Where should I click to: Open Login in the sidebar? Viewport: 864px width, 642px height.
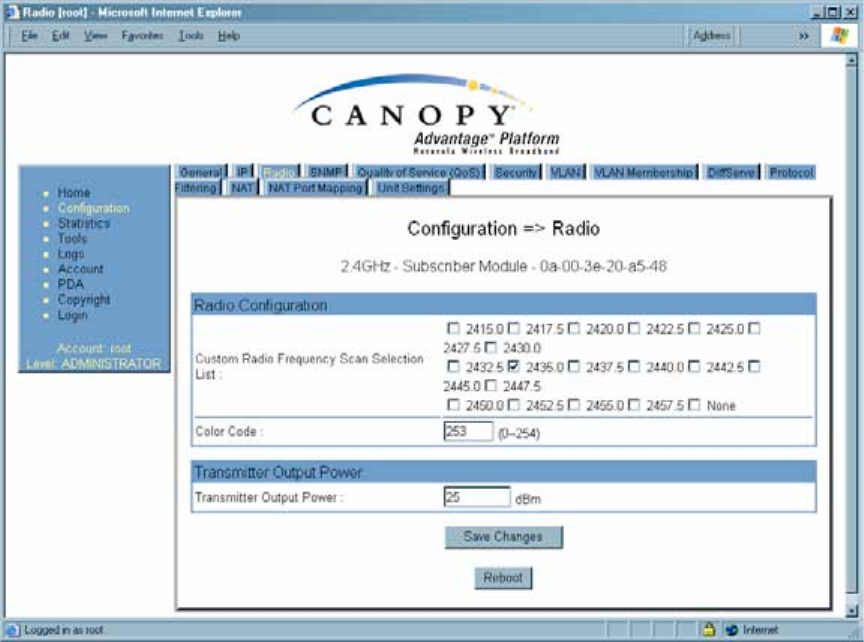(72, 315)
